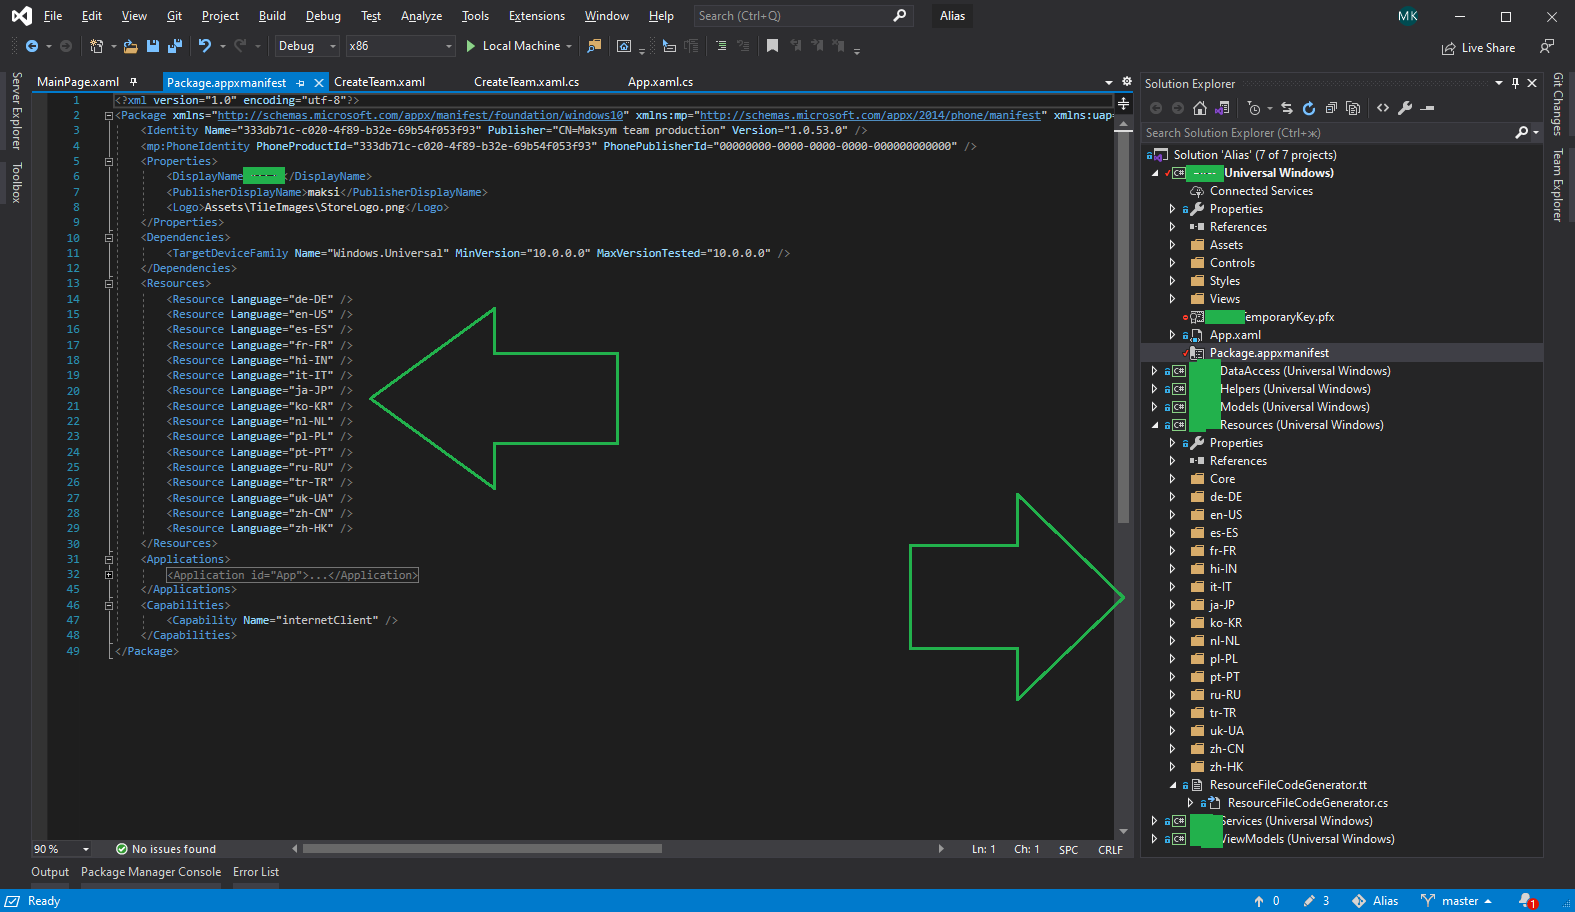Click the feedback icon near Live Share
This screenshot has width=1575, height=912.
pyautogui.click(x=1547, y=46)
